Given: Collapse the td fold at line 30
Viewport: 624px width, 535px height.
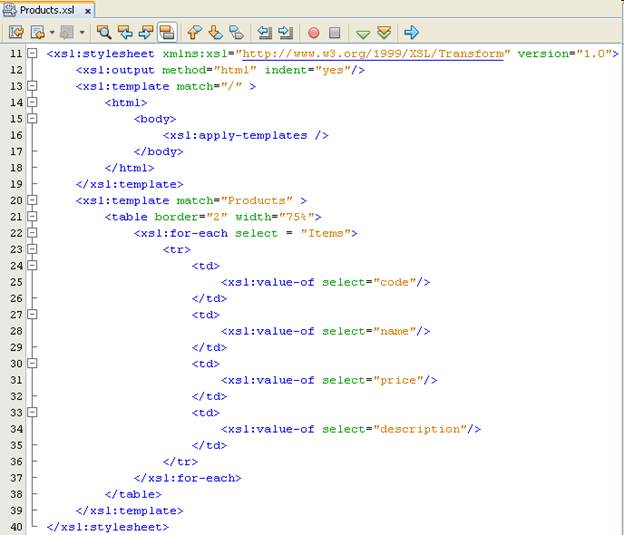Looking at the screenshot, I should click(x=32, y=363).
